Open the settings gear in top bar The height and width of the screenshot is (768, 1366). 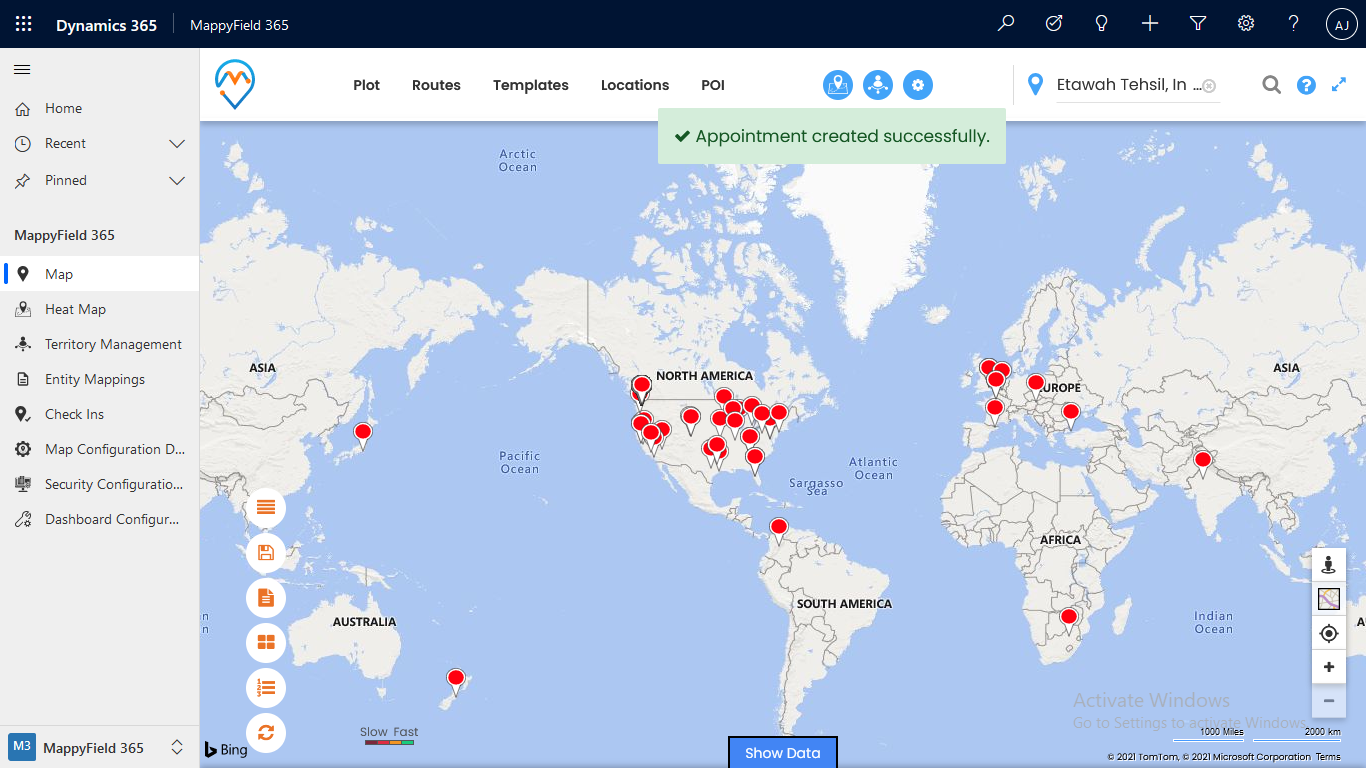[1246, 24]
